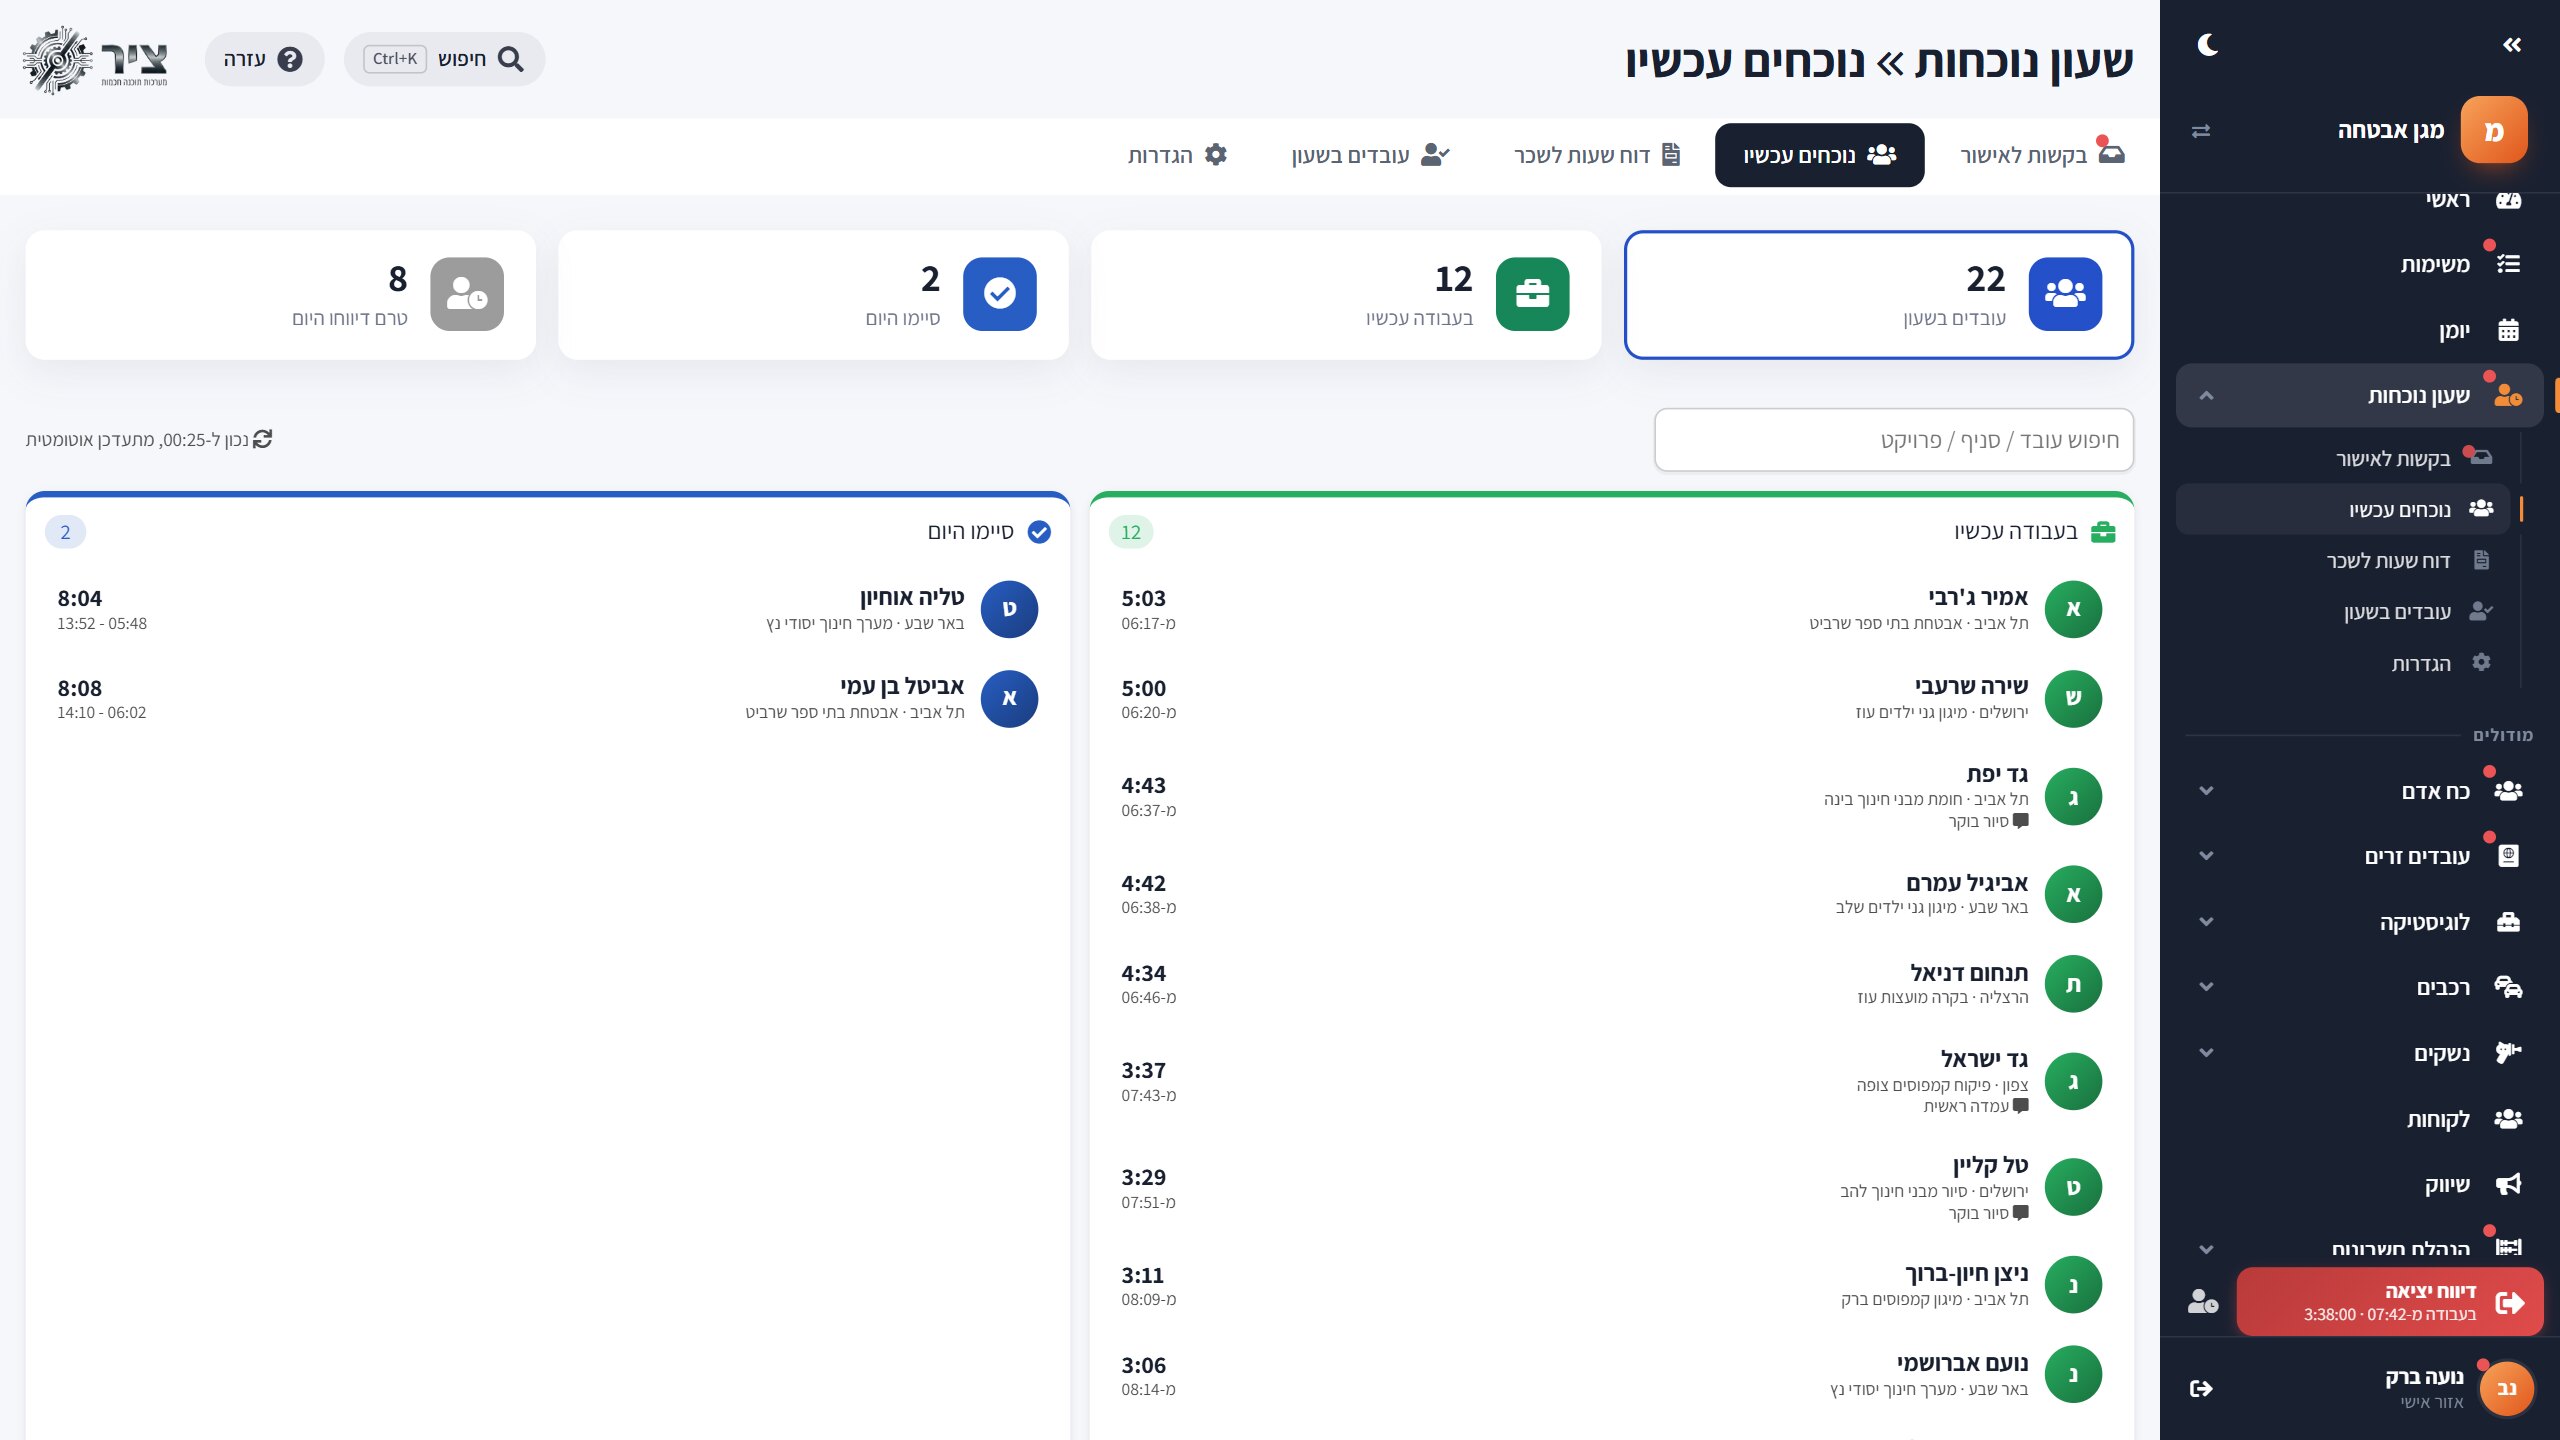Click גד יפת employee name
The width and height of the screenshot is (2560, 1440).
[1997, 774]
